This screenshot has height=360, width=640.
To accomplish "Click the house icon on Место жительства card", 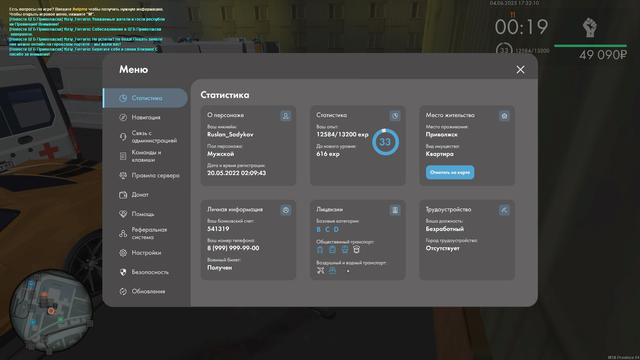I will (x=504, y=116).
